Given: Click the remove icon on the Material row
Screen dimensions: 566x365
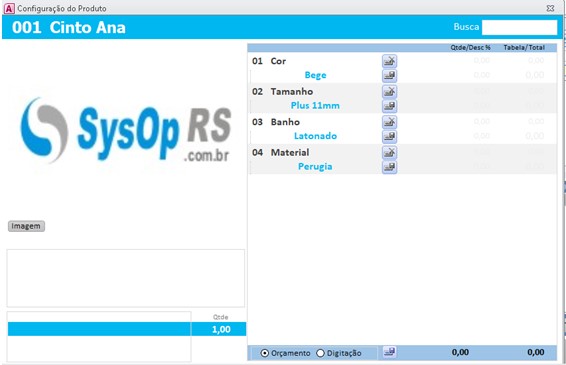Looking at the screenshot, I should tap(389, 152).
